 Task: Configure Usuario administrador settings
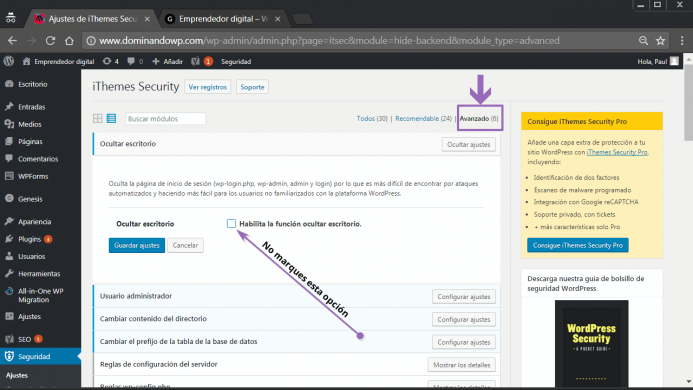tap(464, 297)
